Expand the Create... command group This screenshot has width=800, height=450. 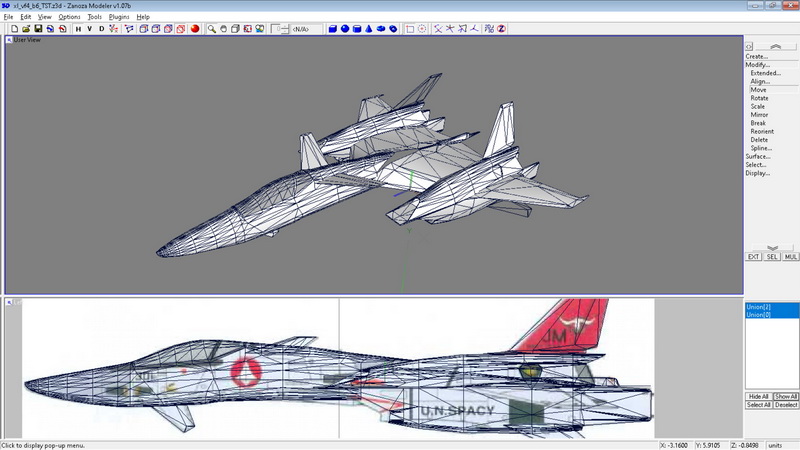[757, 57]
